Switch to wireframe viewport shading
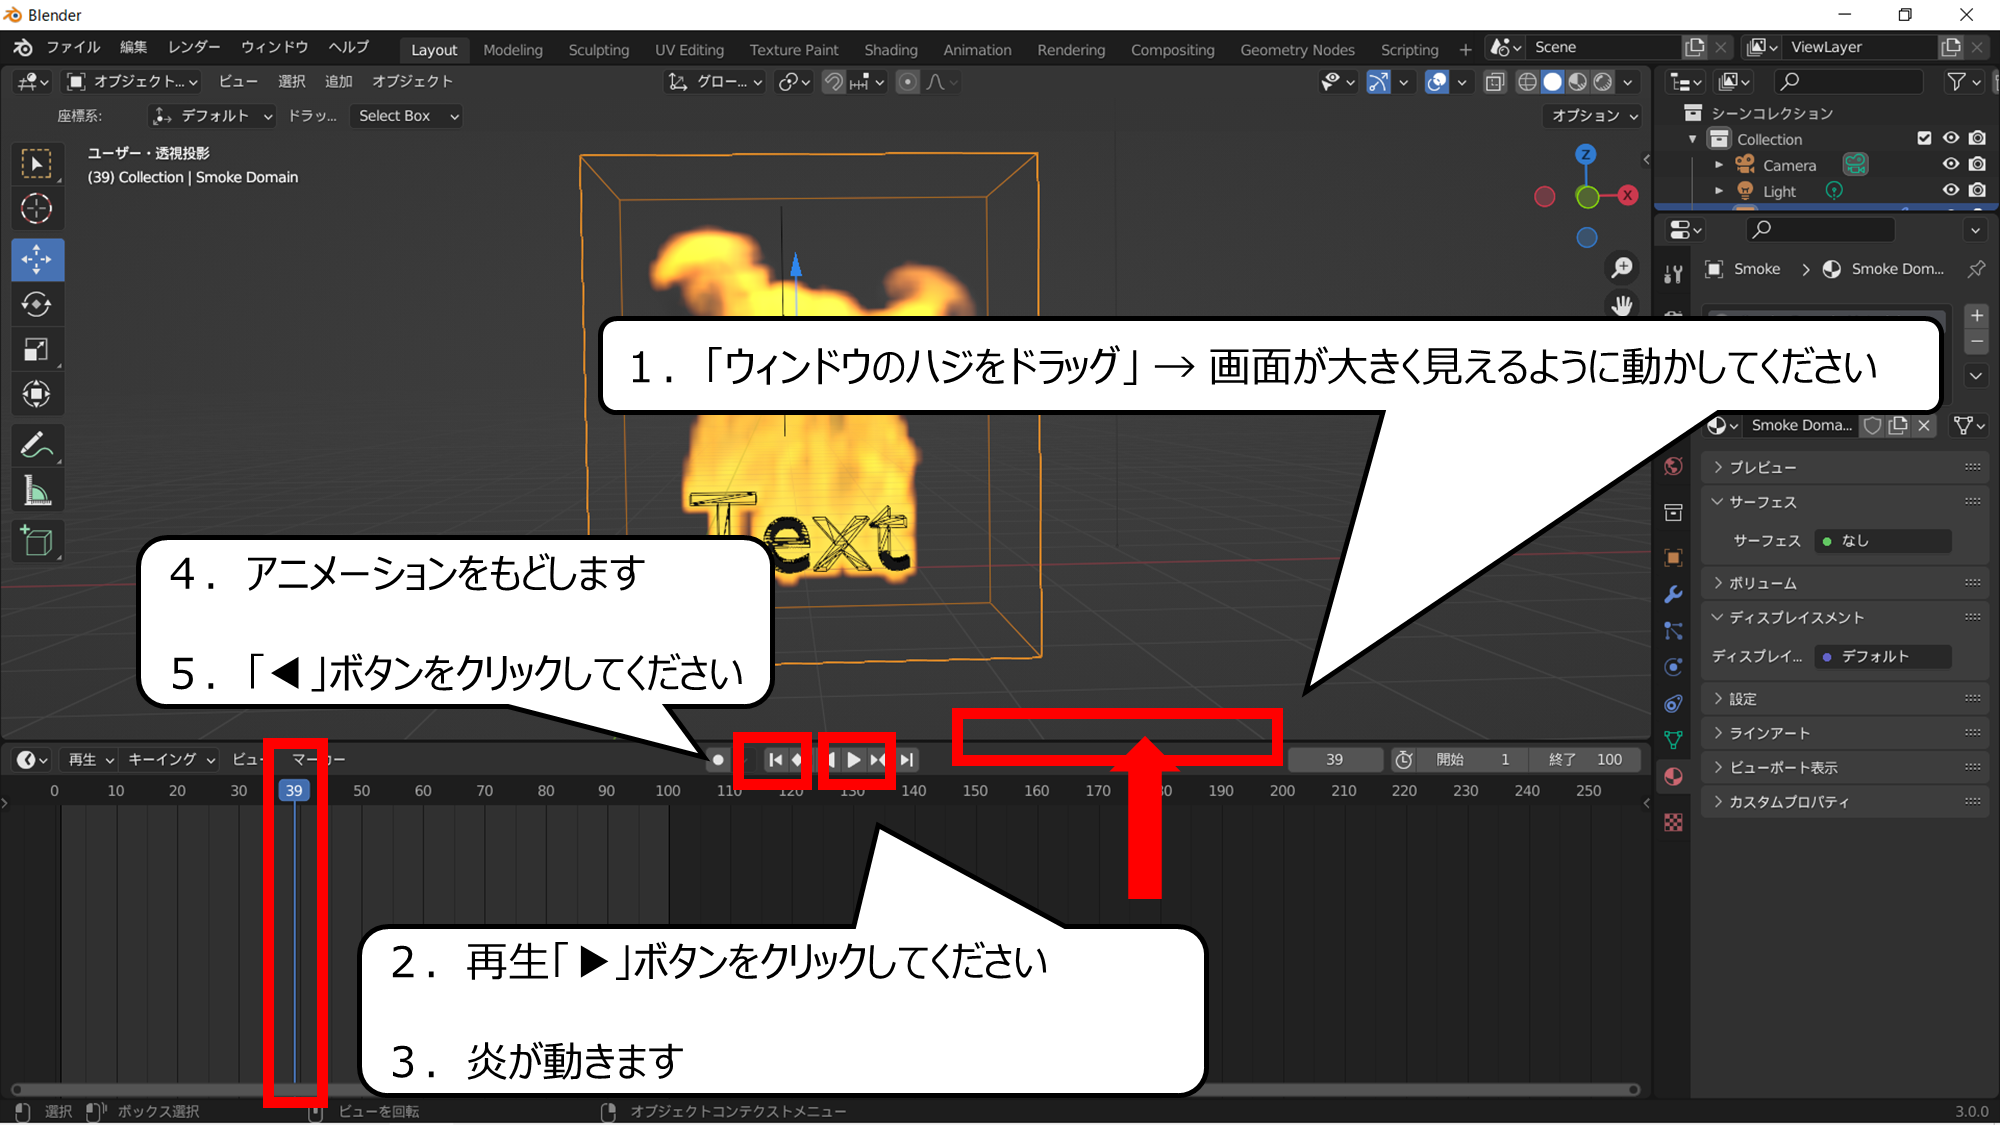The image size is (2000, 1125). [x=1527, y=82]
